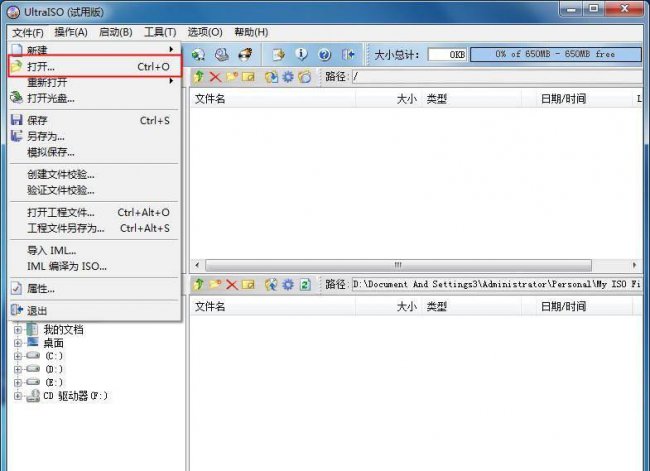The height and width of the screenshot is (471, 650).
Task: Open the 文件(F) menu
Action: [28, 32]
